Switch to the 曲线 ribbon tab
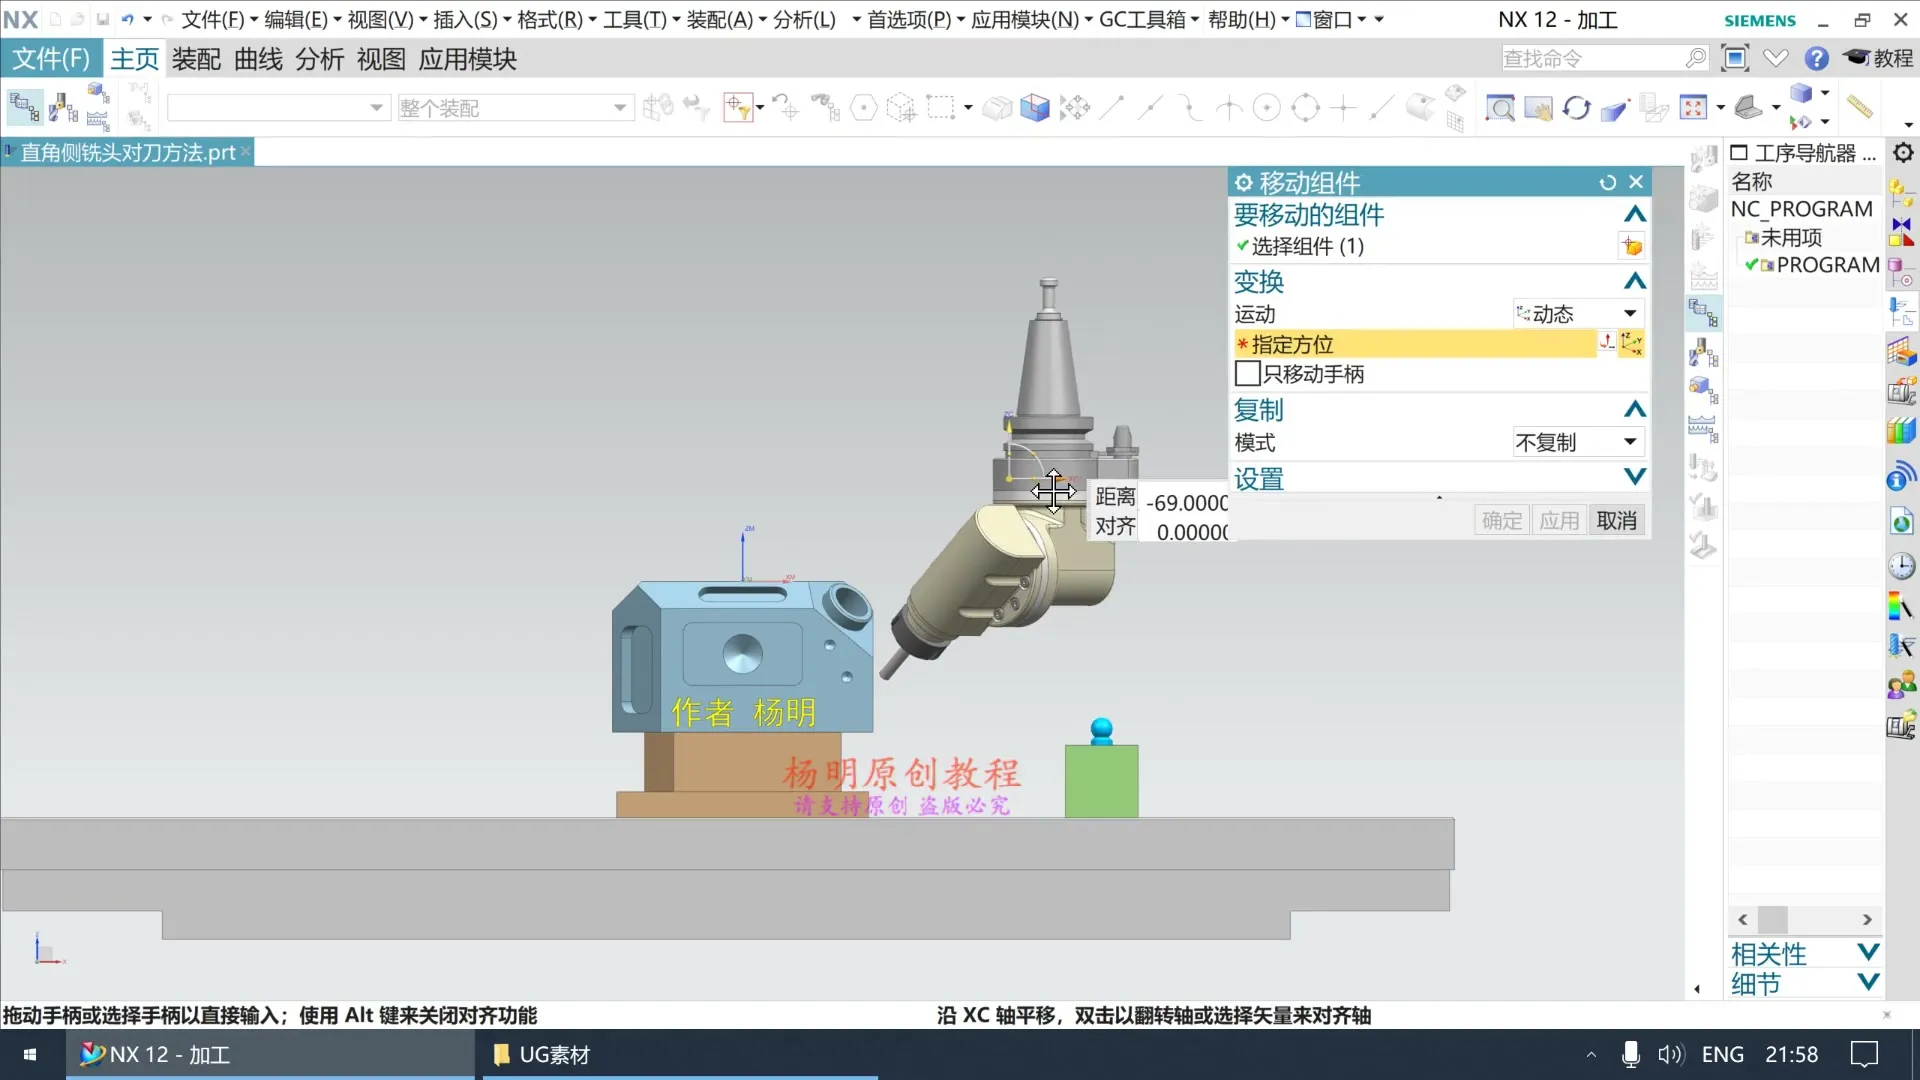This screenshot has height=1080, width=1920. pyautogui.click(x=256, y=59)
